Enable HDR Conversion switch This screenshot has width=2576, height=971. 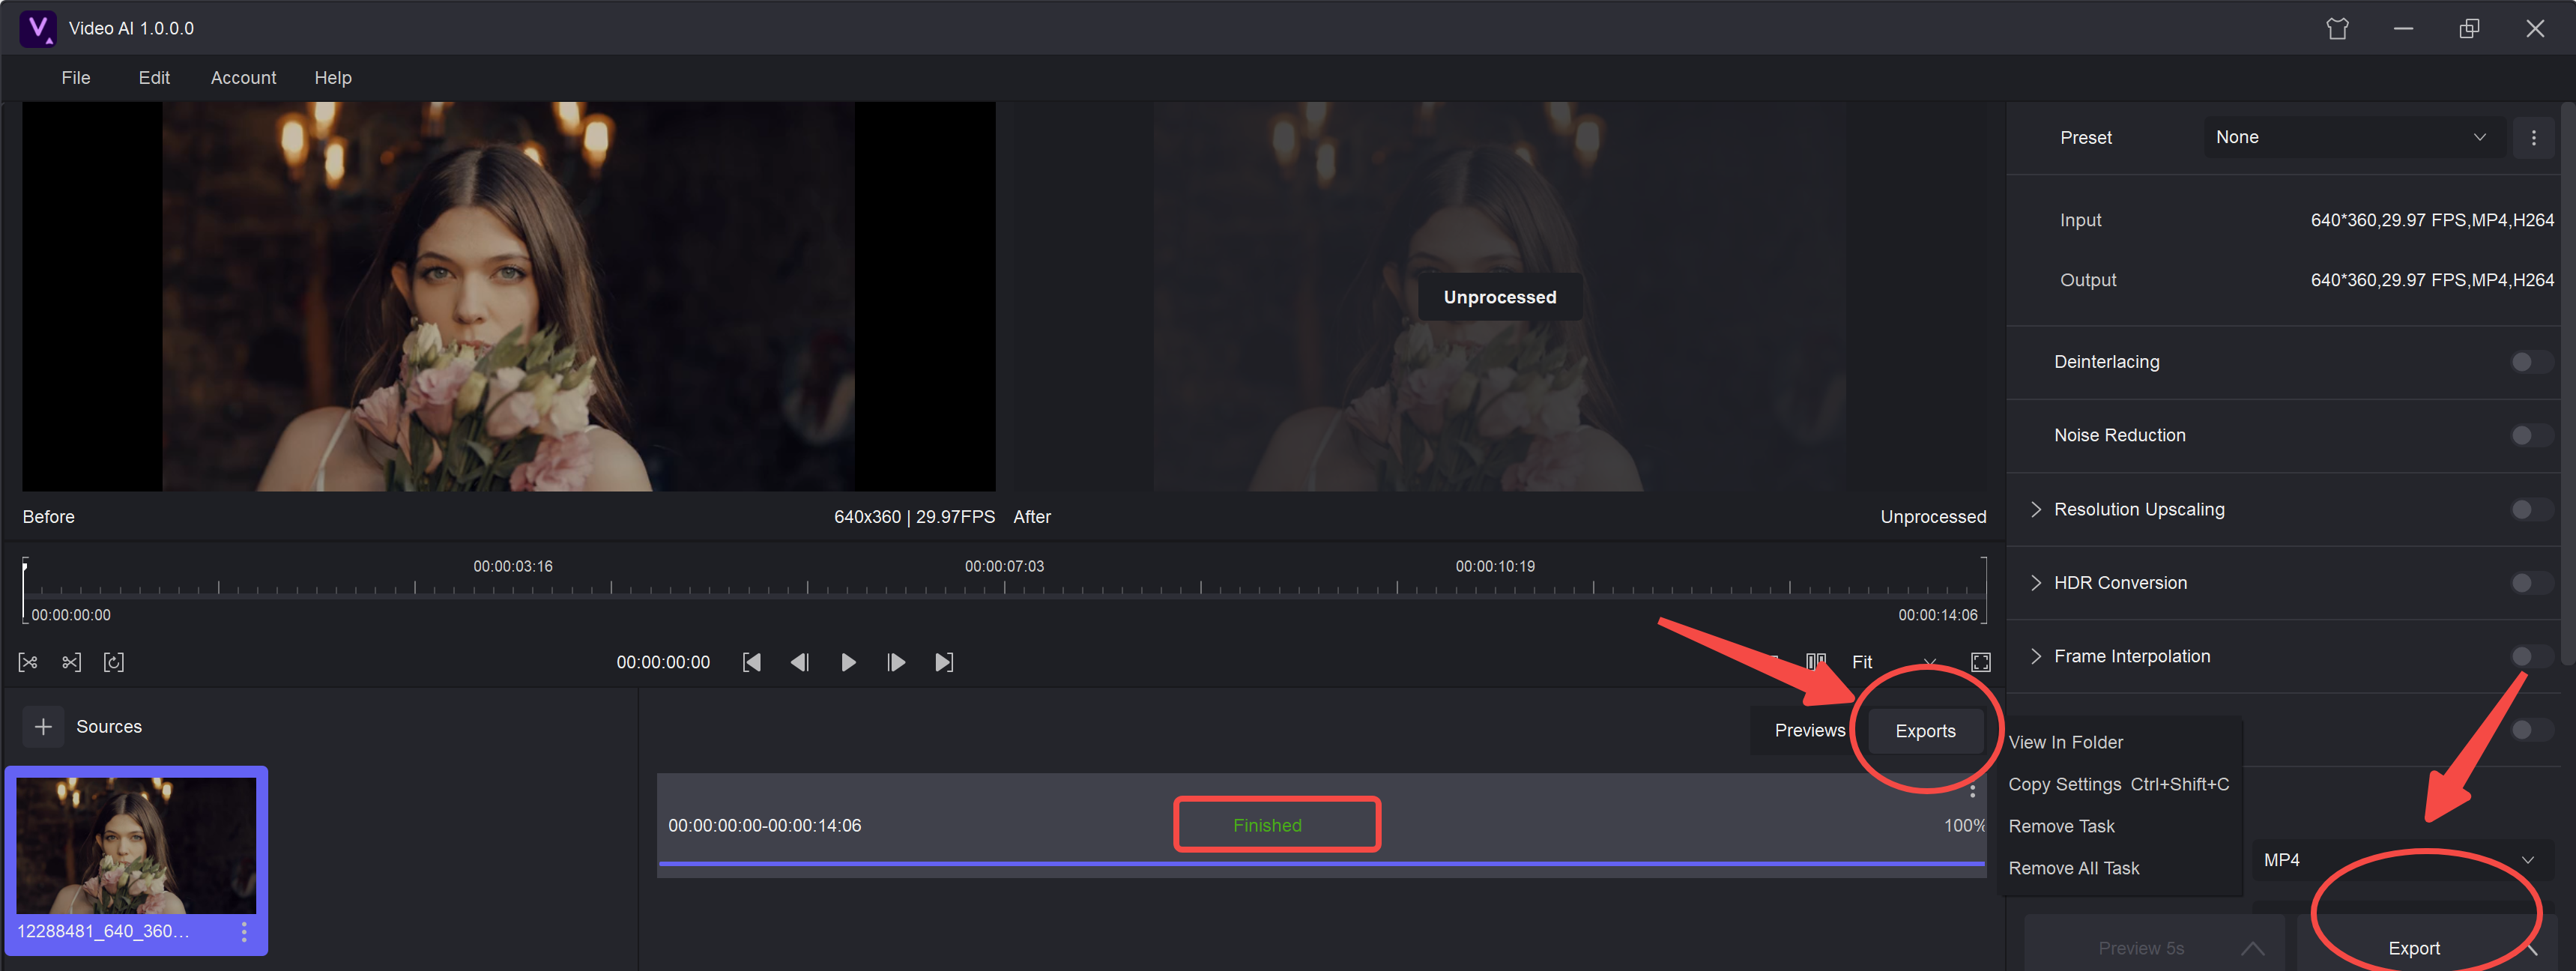coord(2530,583)
